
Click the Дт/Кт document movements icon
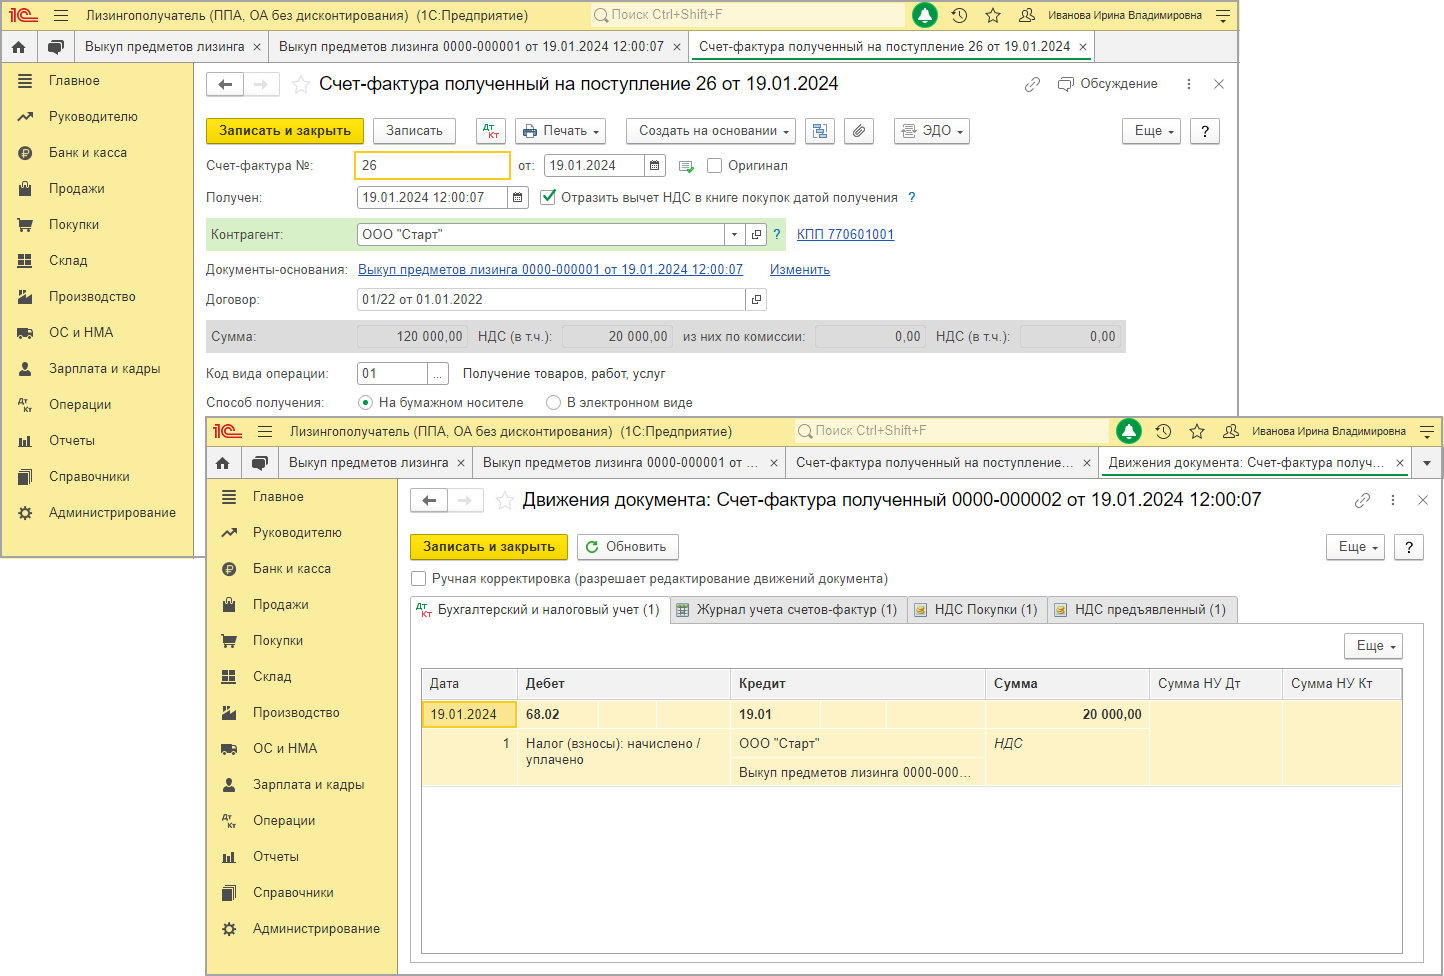click(492, 131)
